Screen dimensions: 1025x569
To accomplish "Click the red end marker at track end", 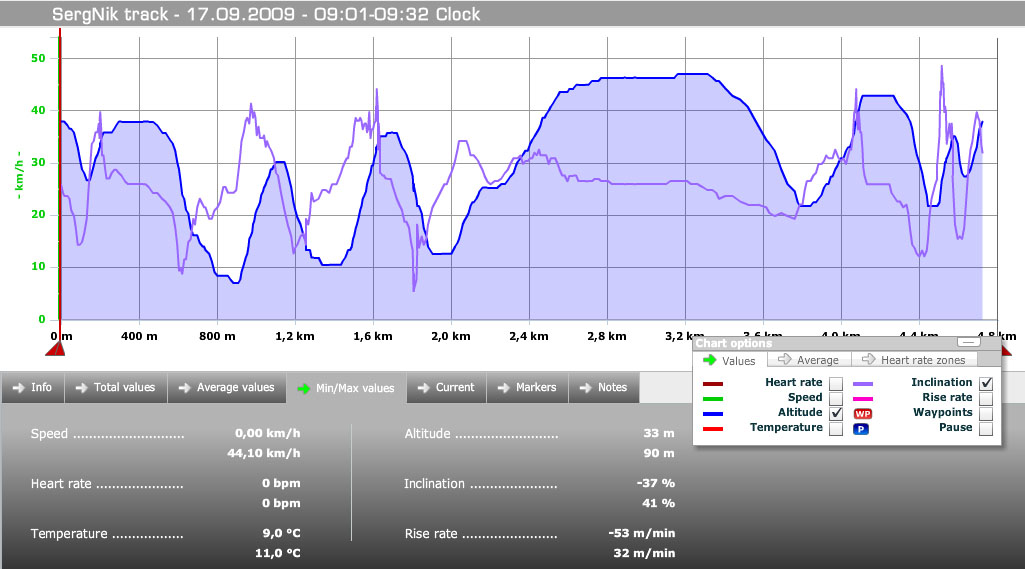I will [1006, 351].
